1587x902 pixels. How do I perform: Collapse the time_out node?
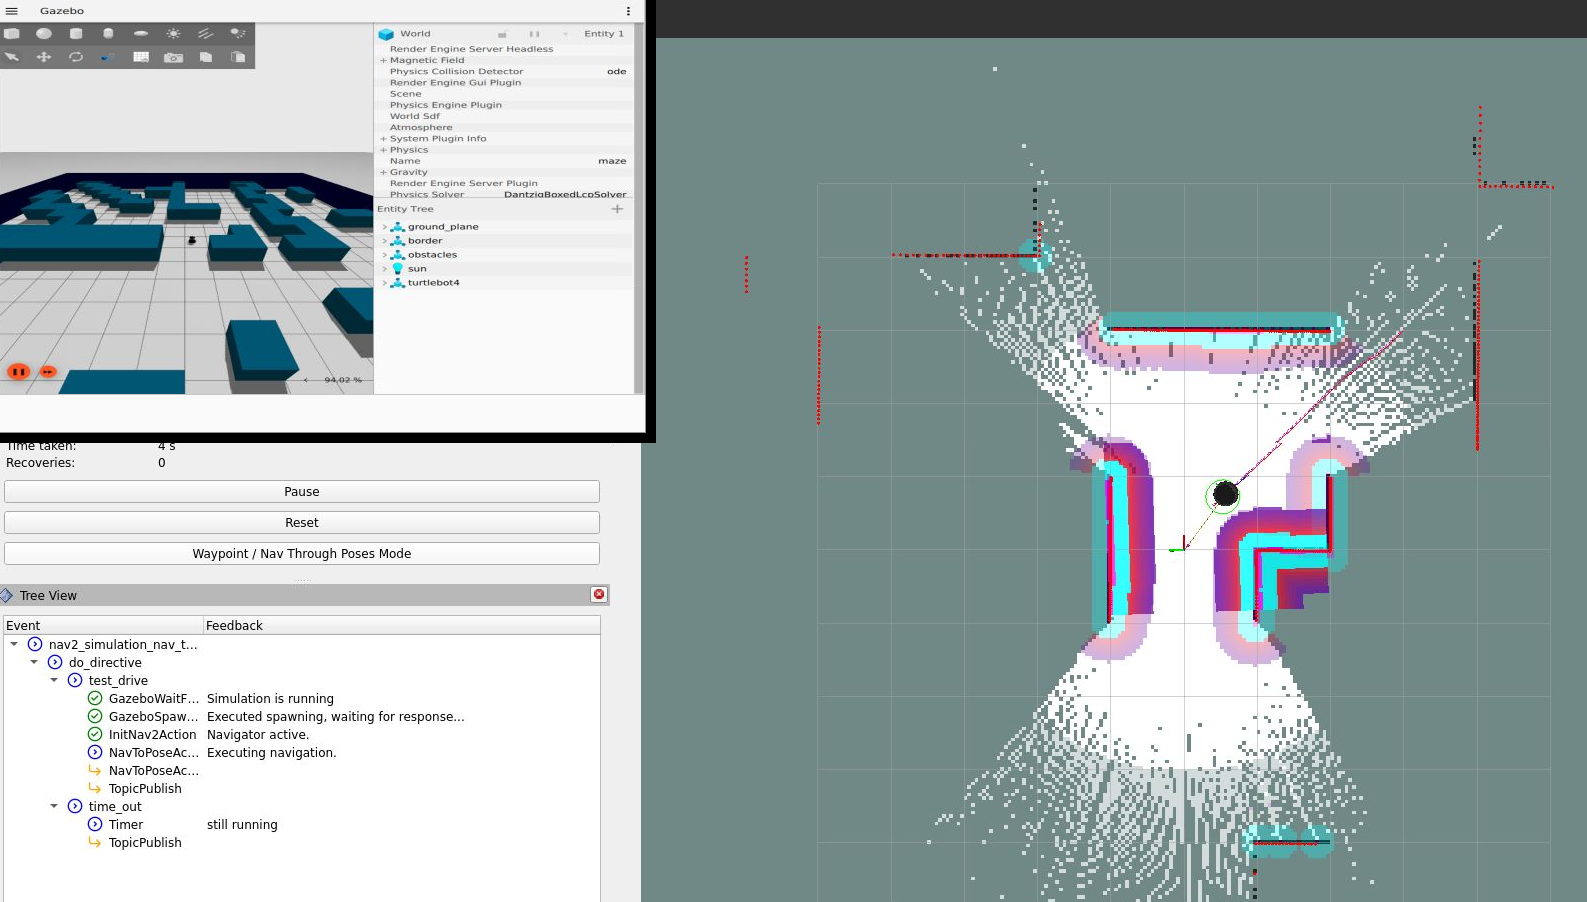(x=54, y=807)
